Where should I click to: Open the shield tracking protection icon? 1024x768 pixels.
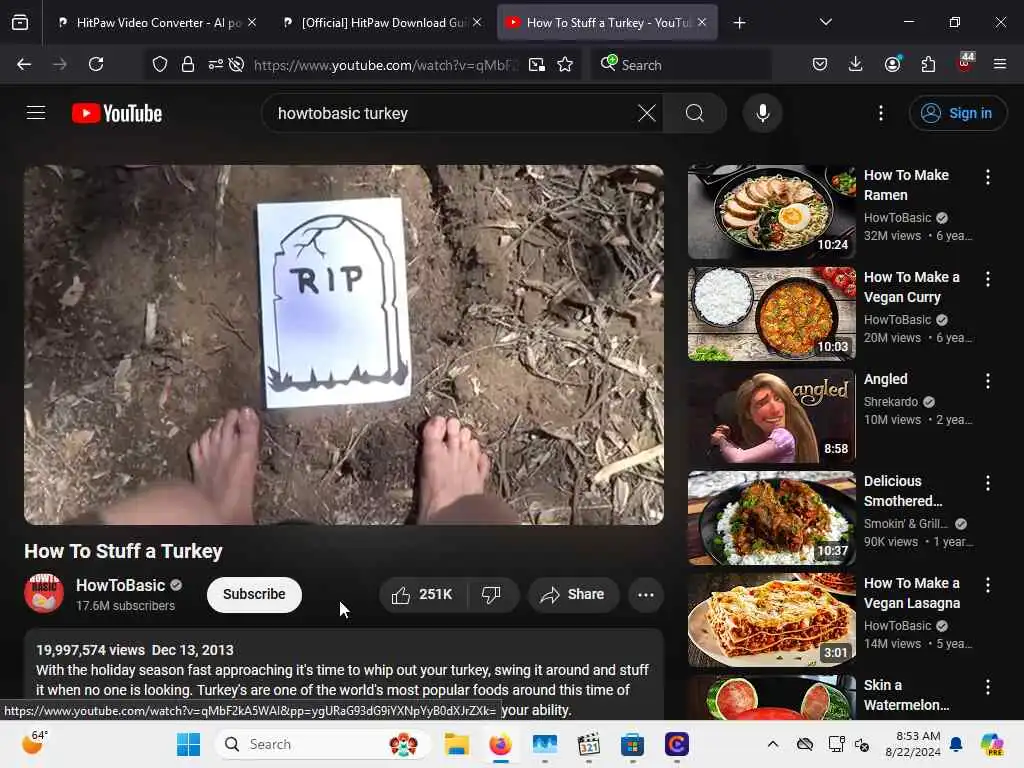[160, 64]
